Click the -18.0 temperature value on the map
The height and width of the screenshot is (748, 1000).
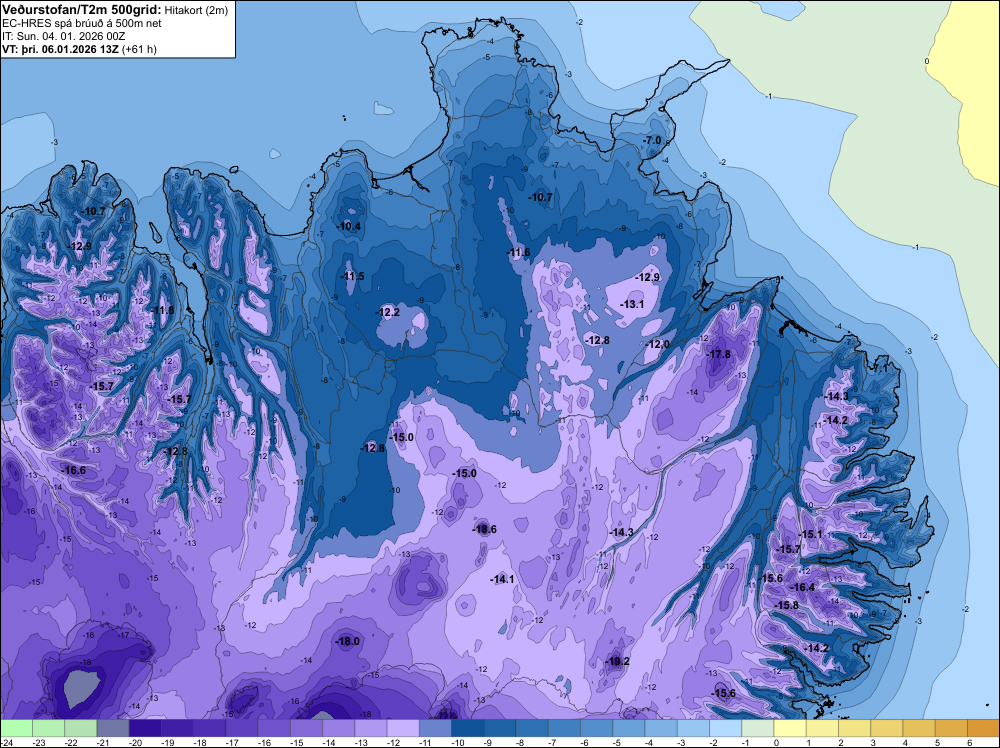coord(348,642)
